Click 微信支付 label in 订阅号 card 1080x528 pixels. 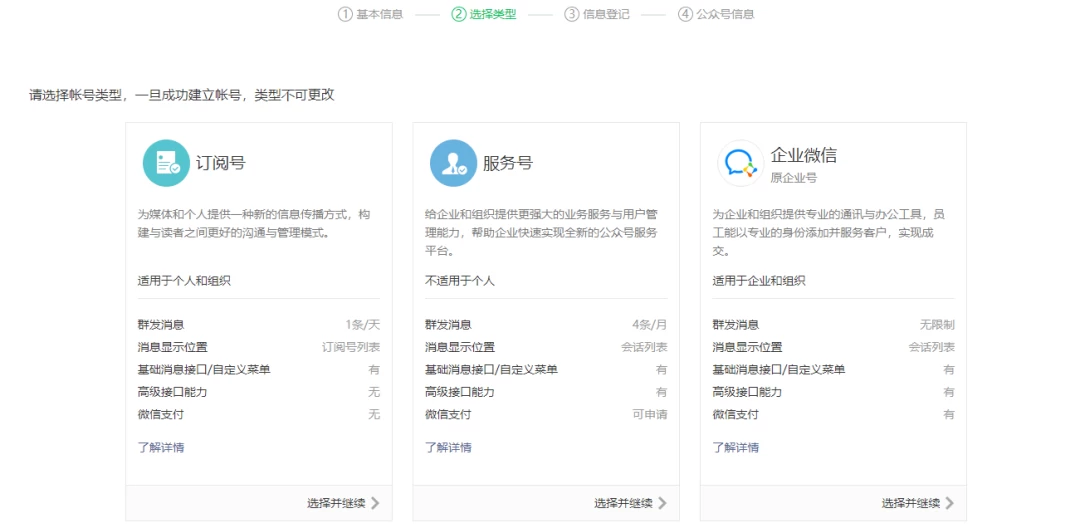click(x=160, y=414)
